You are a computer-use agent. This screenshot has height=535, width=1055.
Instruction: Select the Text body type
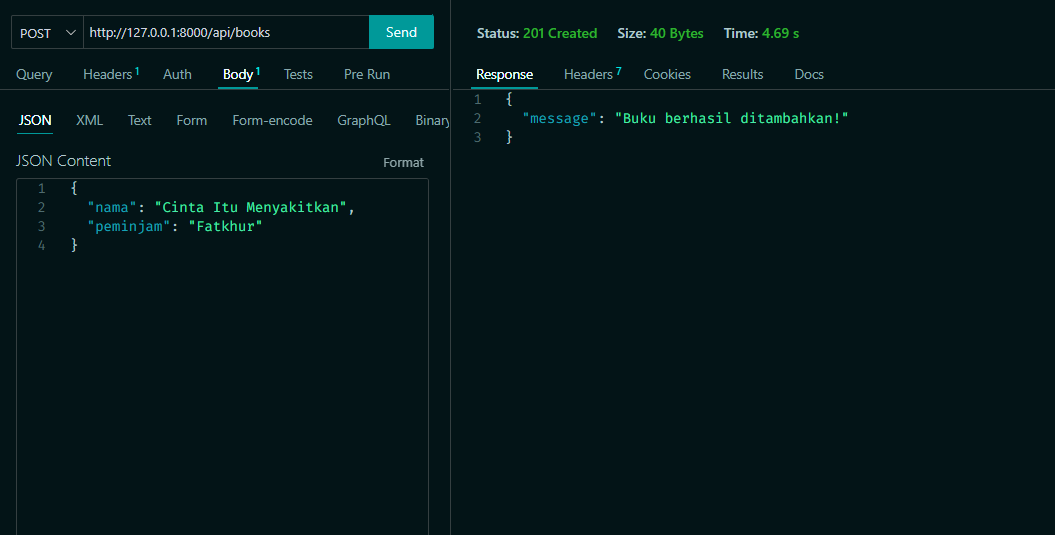point(139,120)
